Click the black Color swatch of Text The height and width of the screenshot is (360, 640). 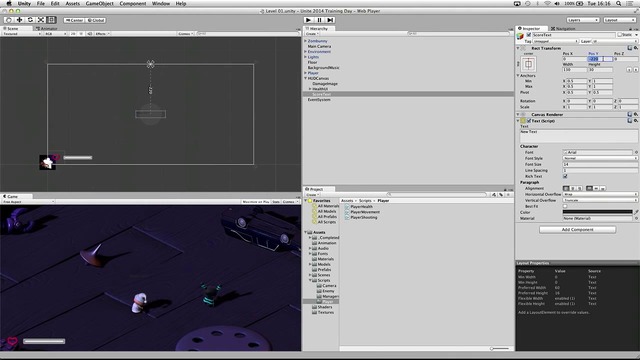pyautogui.click(x=598, y=212)
